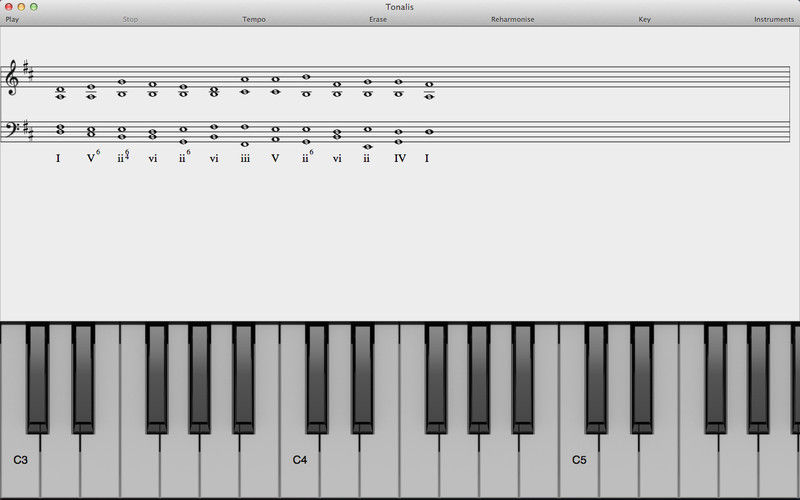Click the Stop toolbar item

click(130, 19)
